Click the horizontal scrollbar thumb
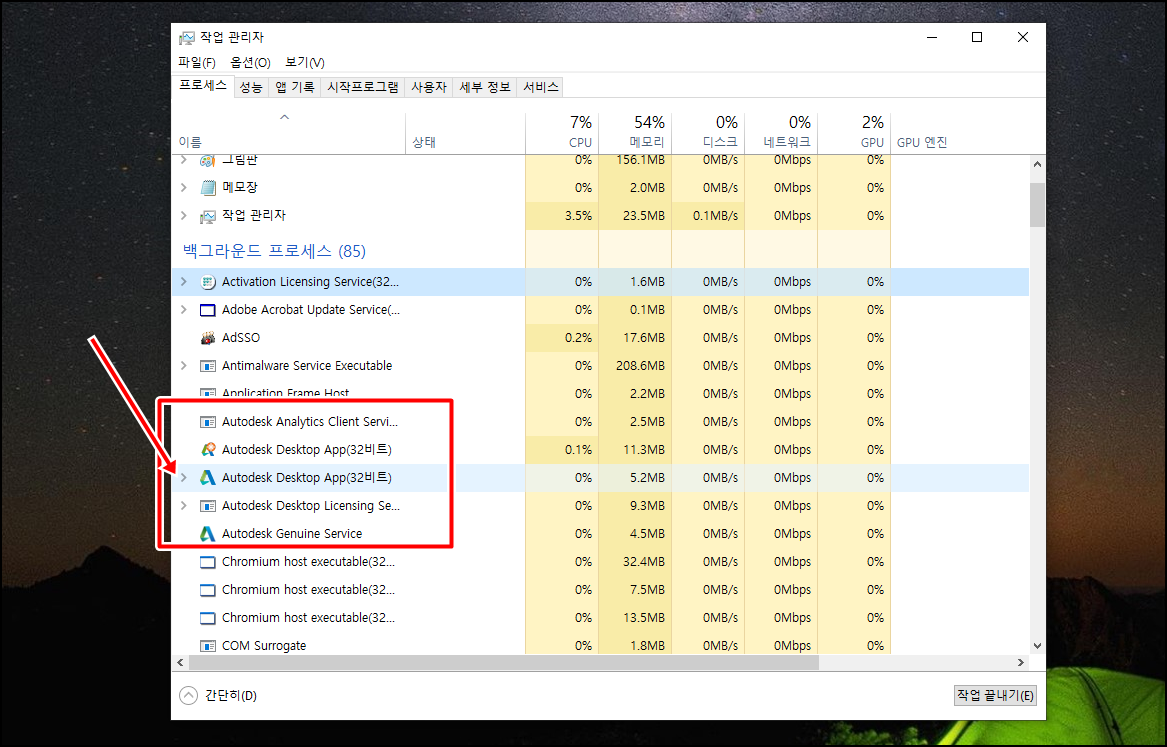This screenshot has height=747, width=1167. [x=504, y=662]
